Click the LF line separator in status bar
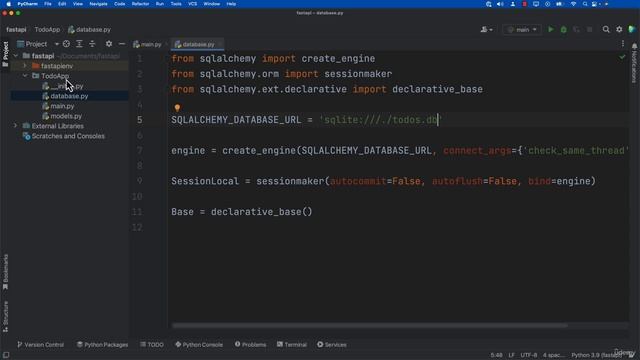The height and width of the screenshot is (360, 640). pos(511,355)
